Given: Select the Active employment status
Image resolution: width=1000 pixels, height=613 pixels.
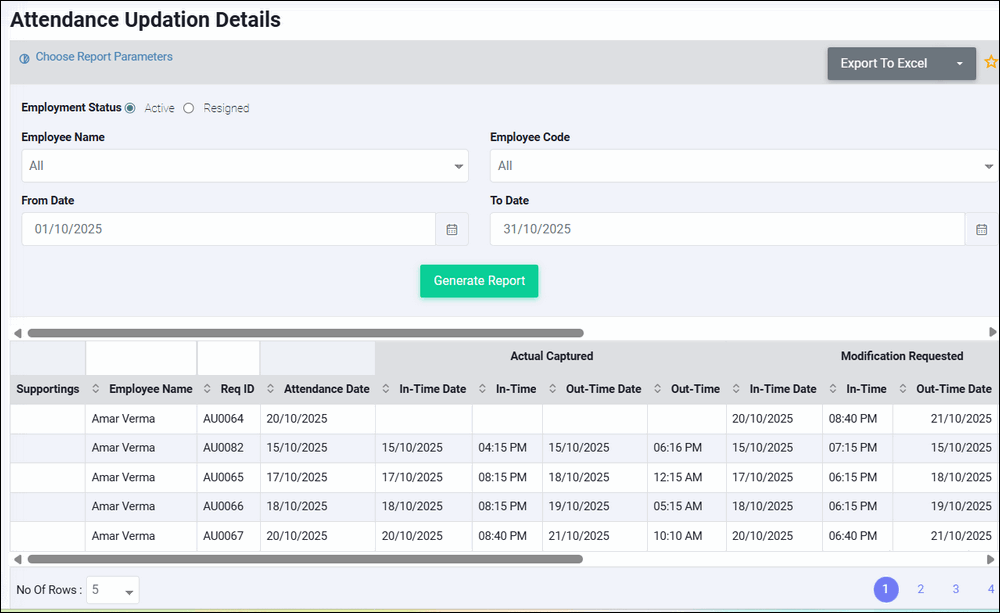Looking at the screenshot, I should tap(130, 108).
